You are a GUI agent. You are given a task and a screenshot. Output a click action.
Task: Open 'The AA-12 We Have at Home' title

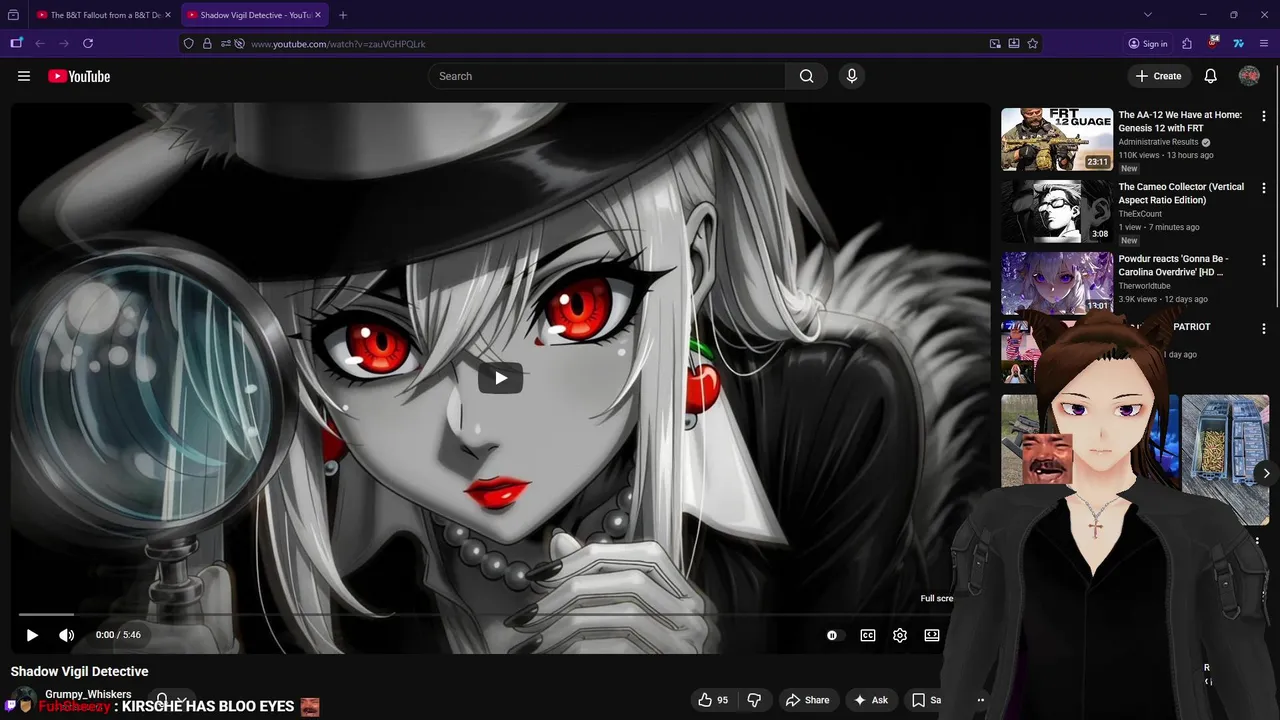(1180, 121)
